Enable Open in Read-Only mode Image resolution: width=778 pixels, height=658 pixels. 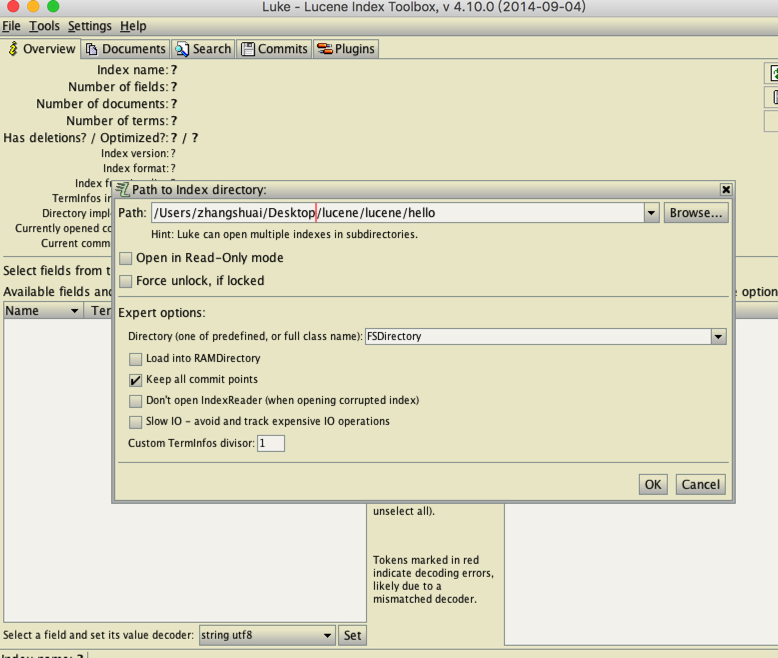coord(126,258)
